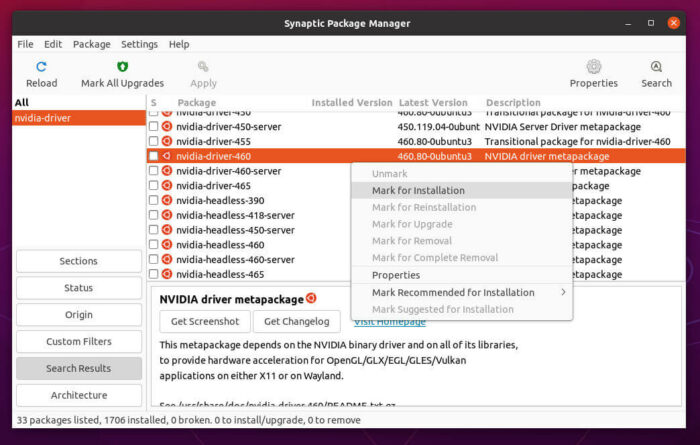Click Ubuntu support icon of nvidia-headless-390
This screenshot has width=700, height=445.
pyautogui.click(x=167, y=200)
